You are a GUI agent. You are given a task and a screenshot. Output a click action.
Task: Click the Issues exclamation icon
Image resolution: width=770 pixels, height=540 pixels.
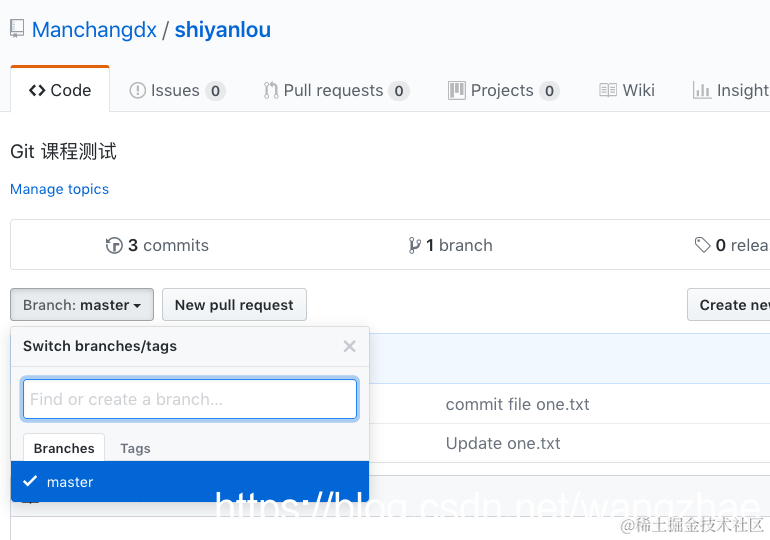click(137, 90)
